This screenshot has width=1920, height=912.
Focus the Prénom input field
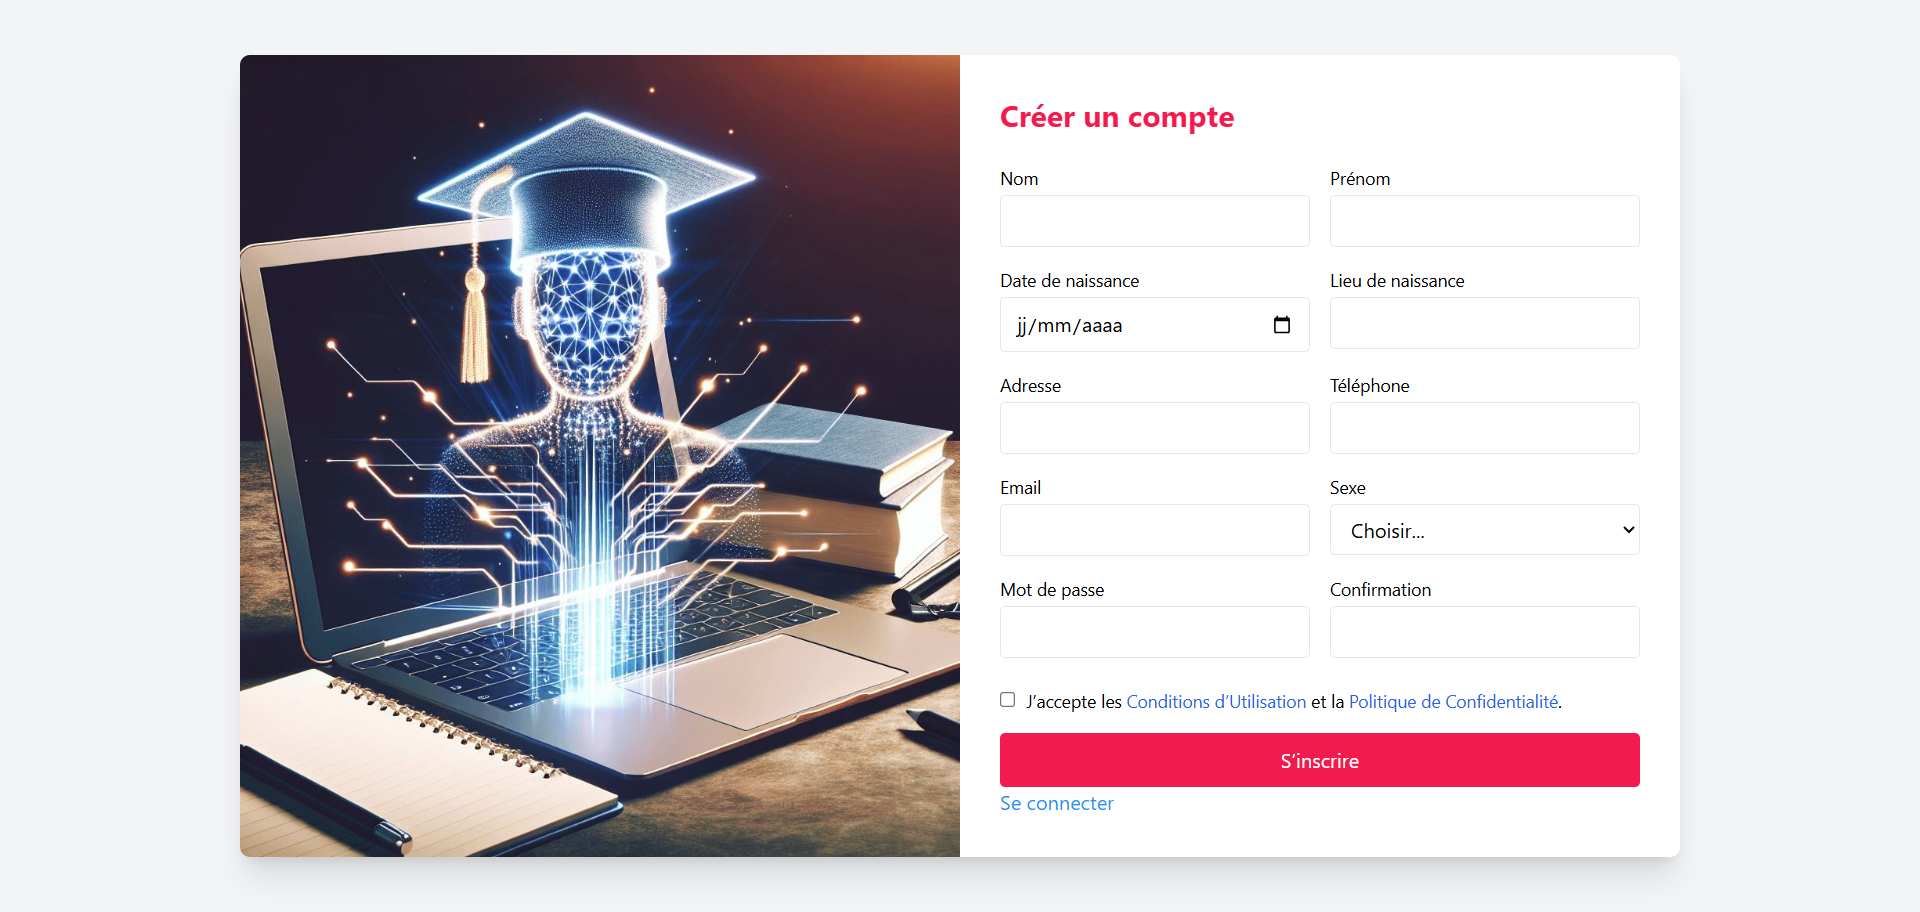pyautogui.click(x=1484, y=221)
